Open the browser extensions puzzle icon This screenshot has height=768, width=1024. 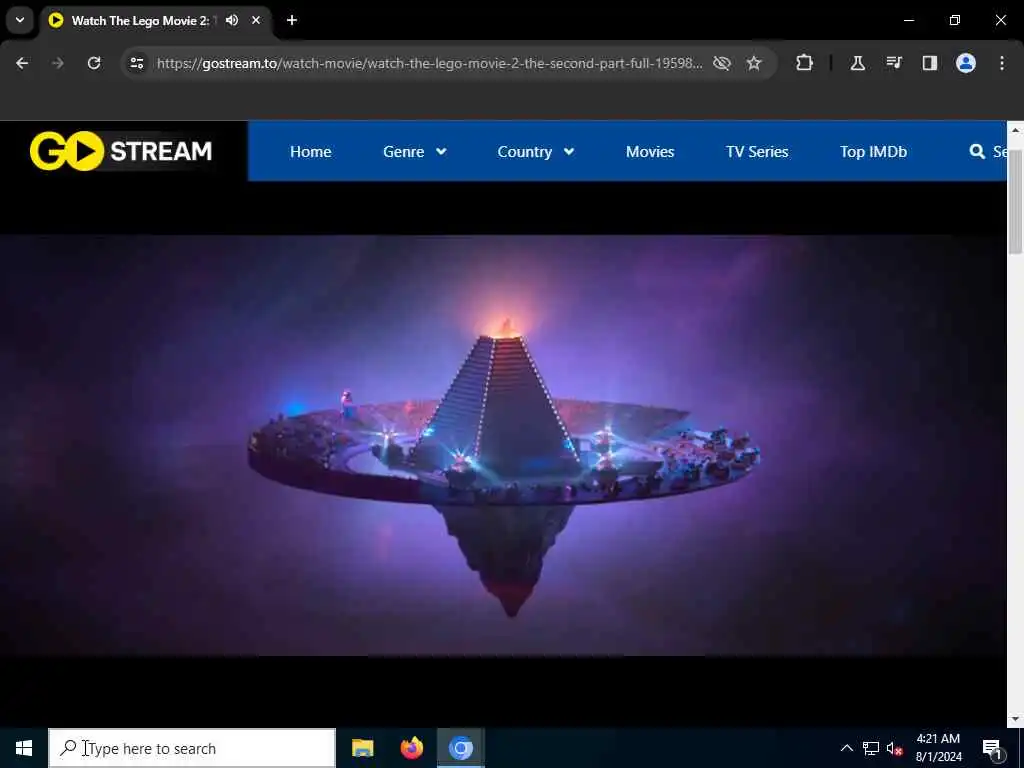[x=805, y=63]
